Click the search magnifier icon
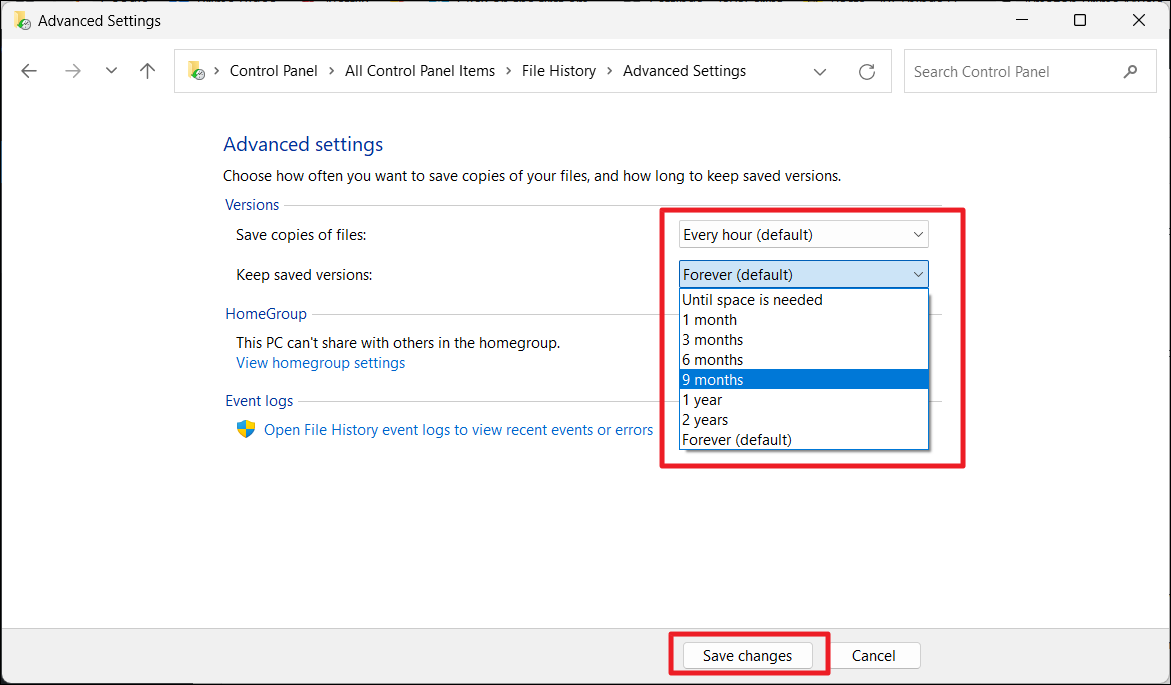 (x=1130, y=72)
